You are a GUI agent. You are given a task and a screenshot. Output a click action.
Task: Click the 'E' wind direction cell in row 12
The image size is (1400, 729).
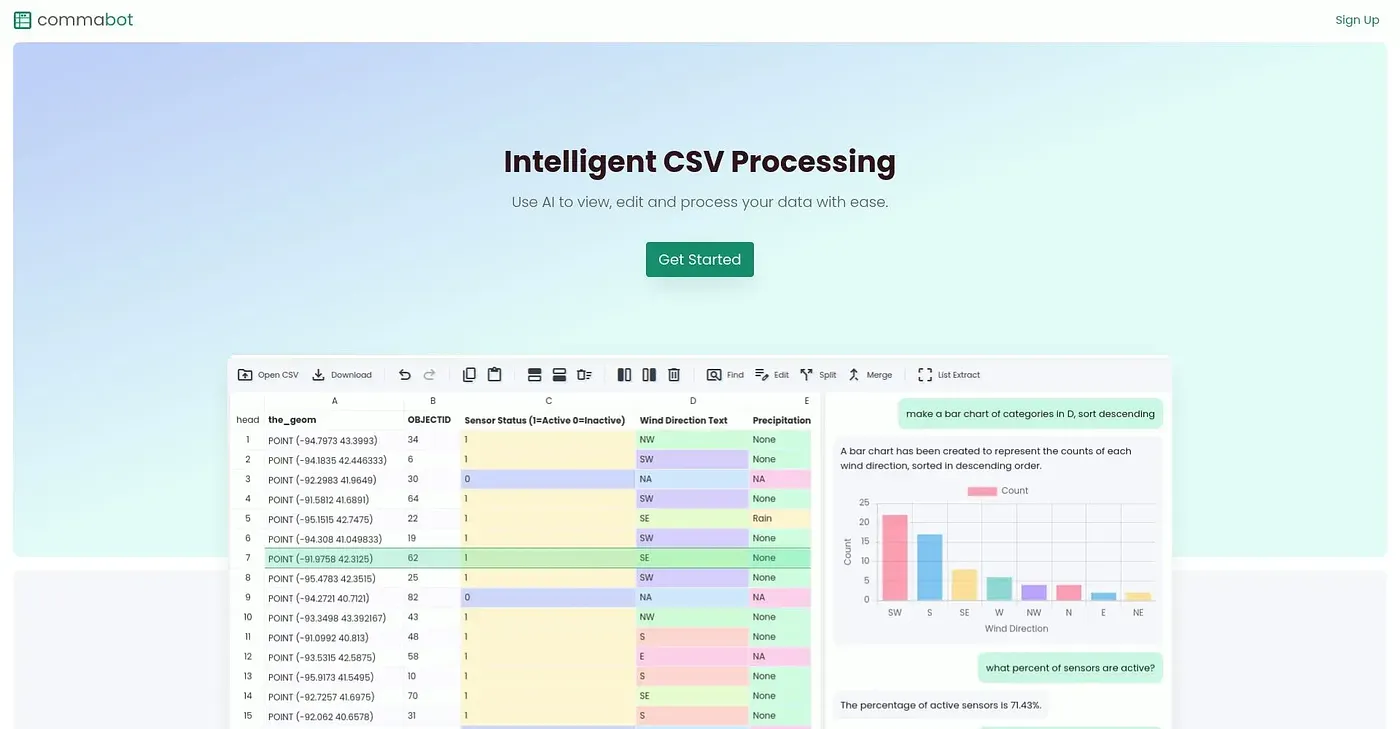click(x=693, y=656)
